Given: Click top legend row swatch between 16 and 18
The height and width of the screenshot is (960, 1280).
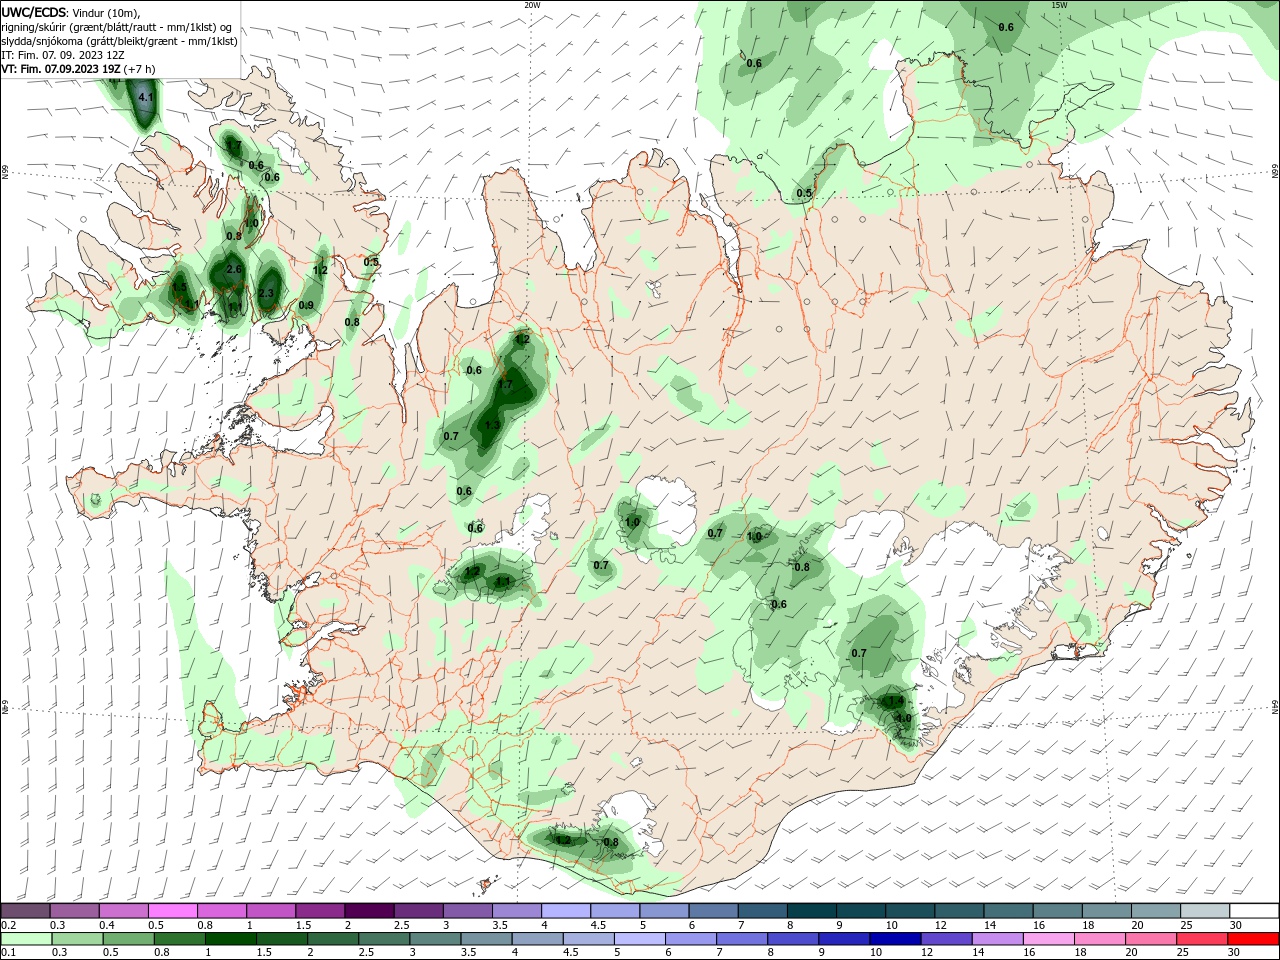Looking at the screenshot, I should click(x=1059, y=910).
